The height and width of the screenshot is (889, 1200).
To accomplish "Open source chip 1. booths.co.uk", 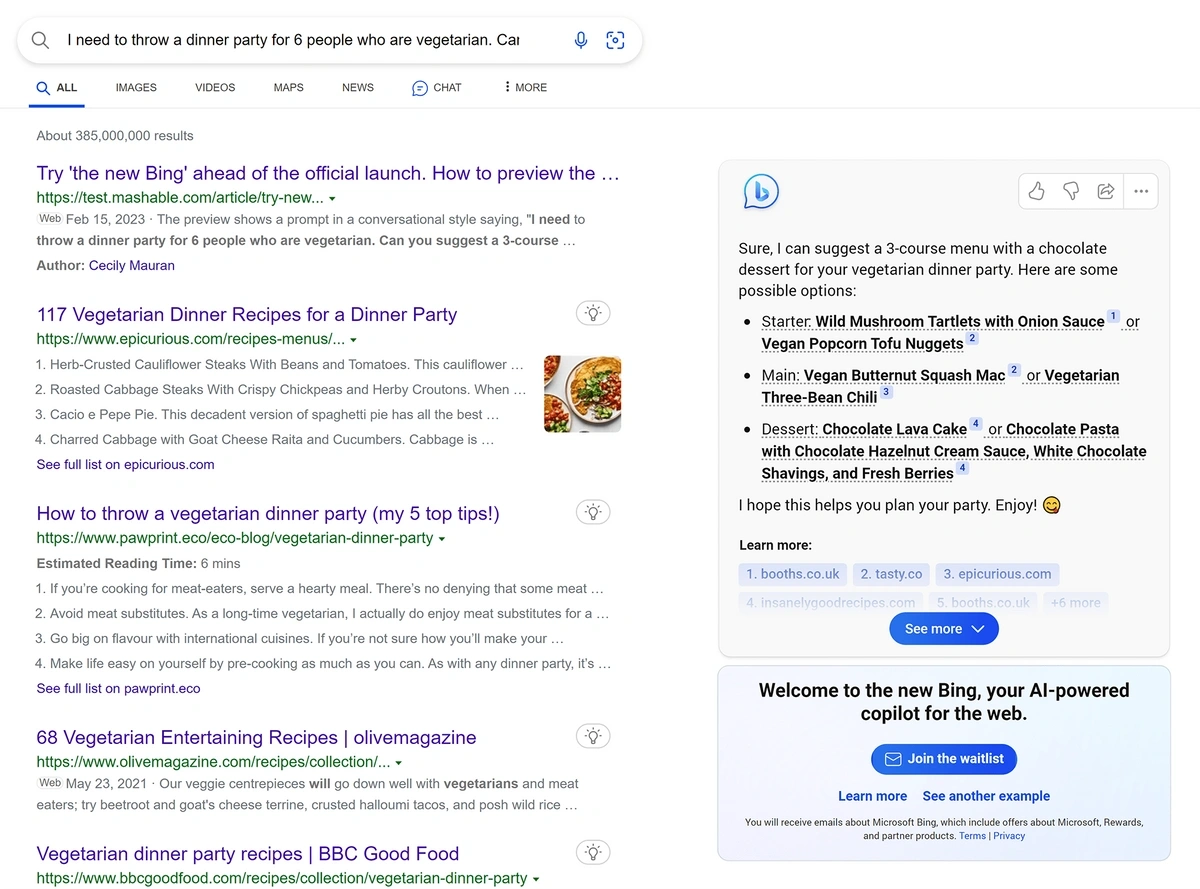I will pos(793,574).
